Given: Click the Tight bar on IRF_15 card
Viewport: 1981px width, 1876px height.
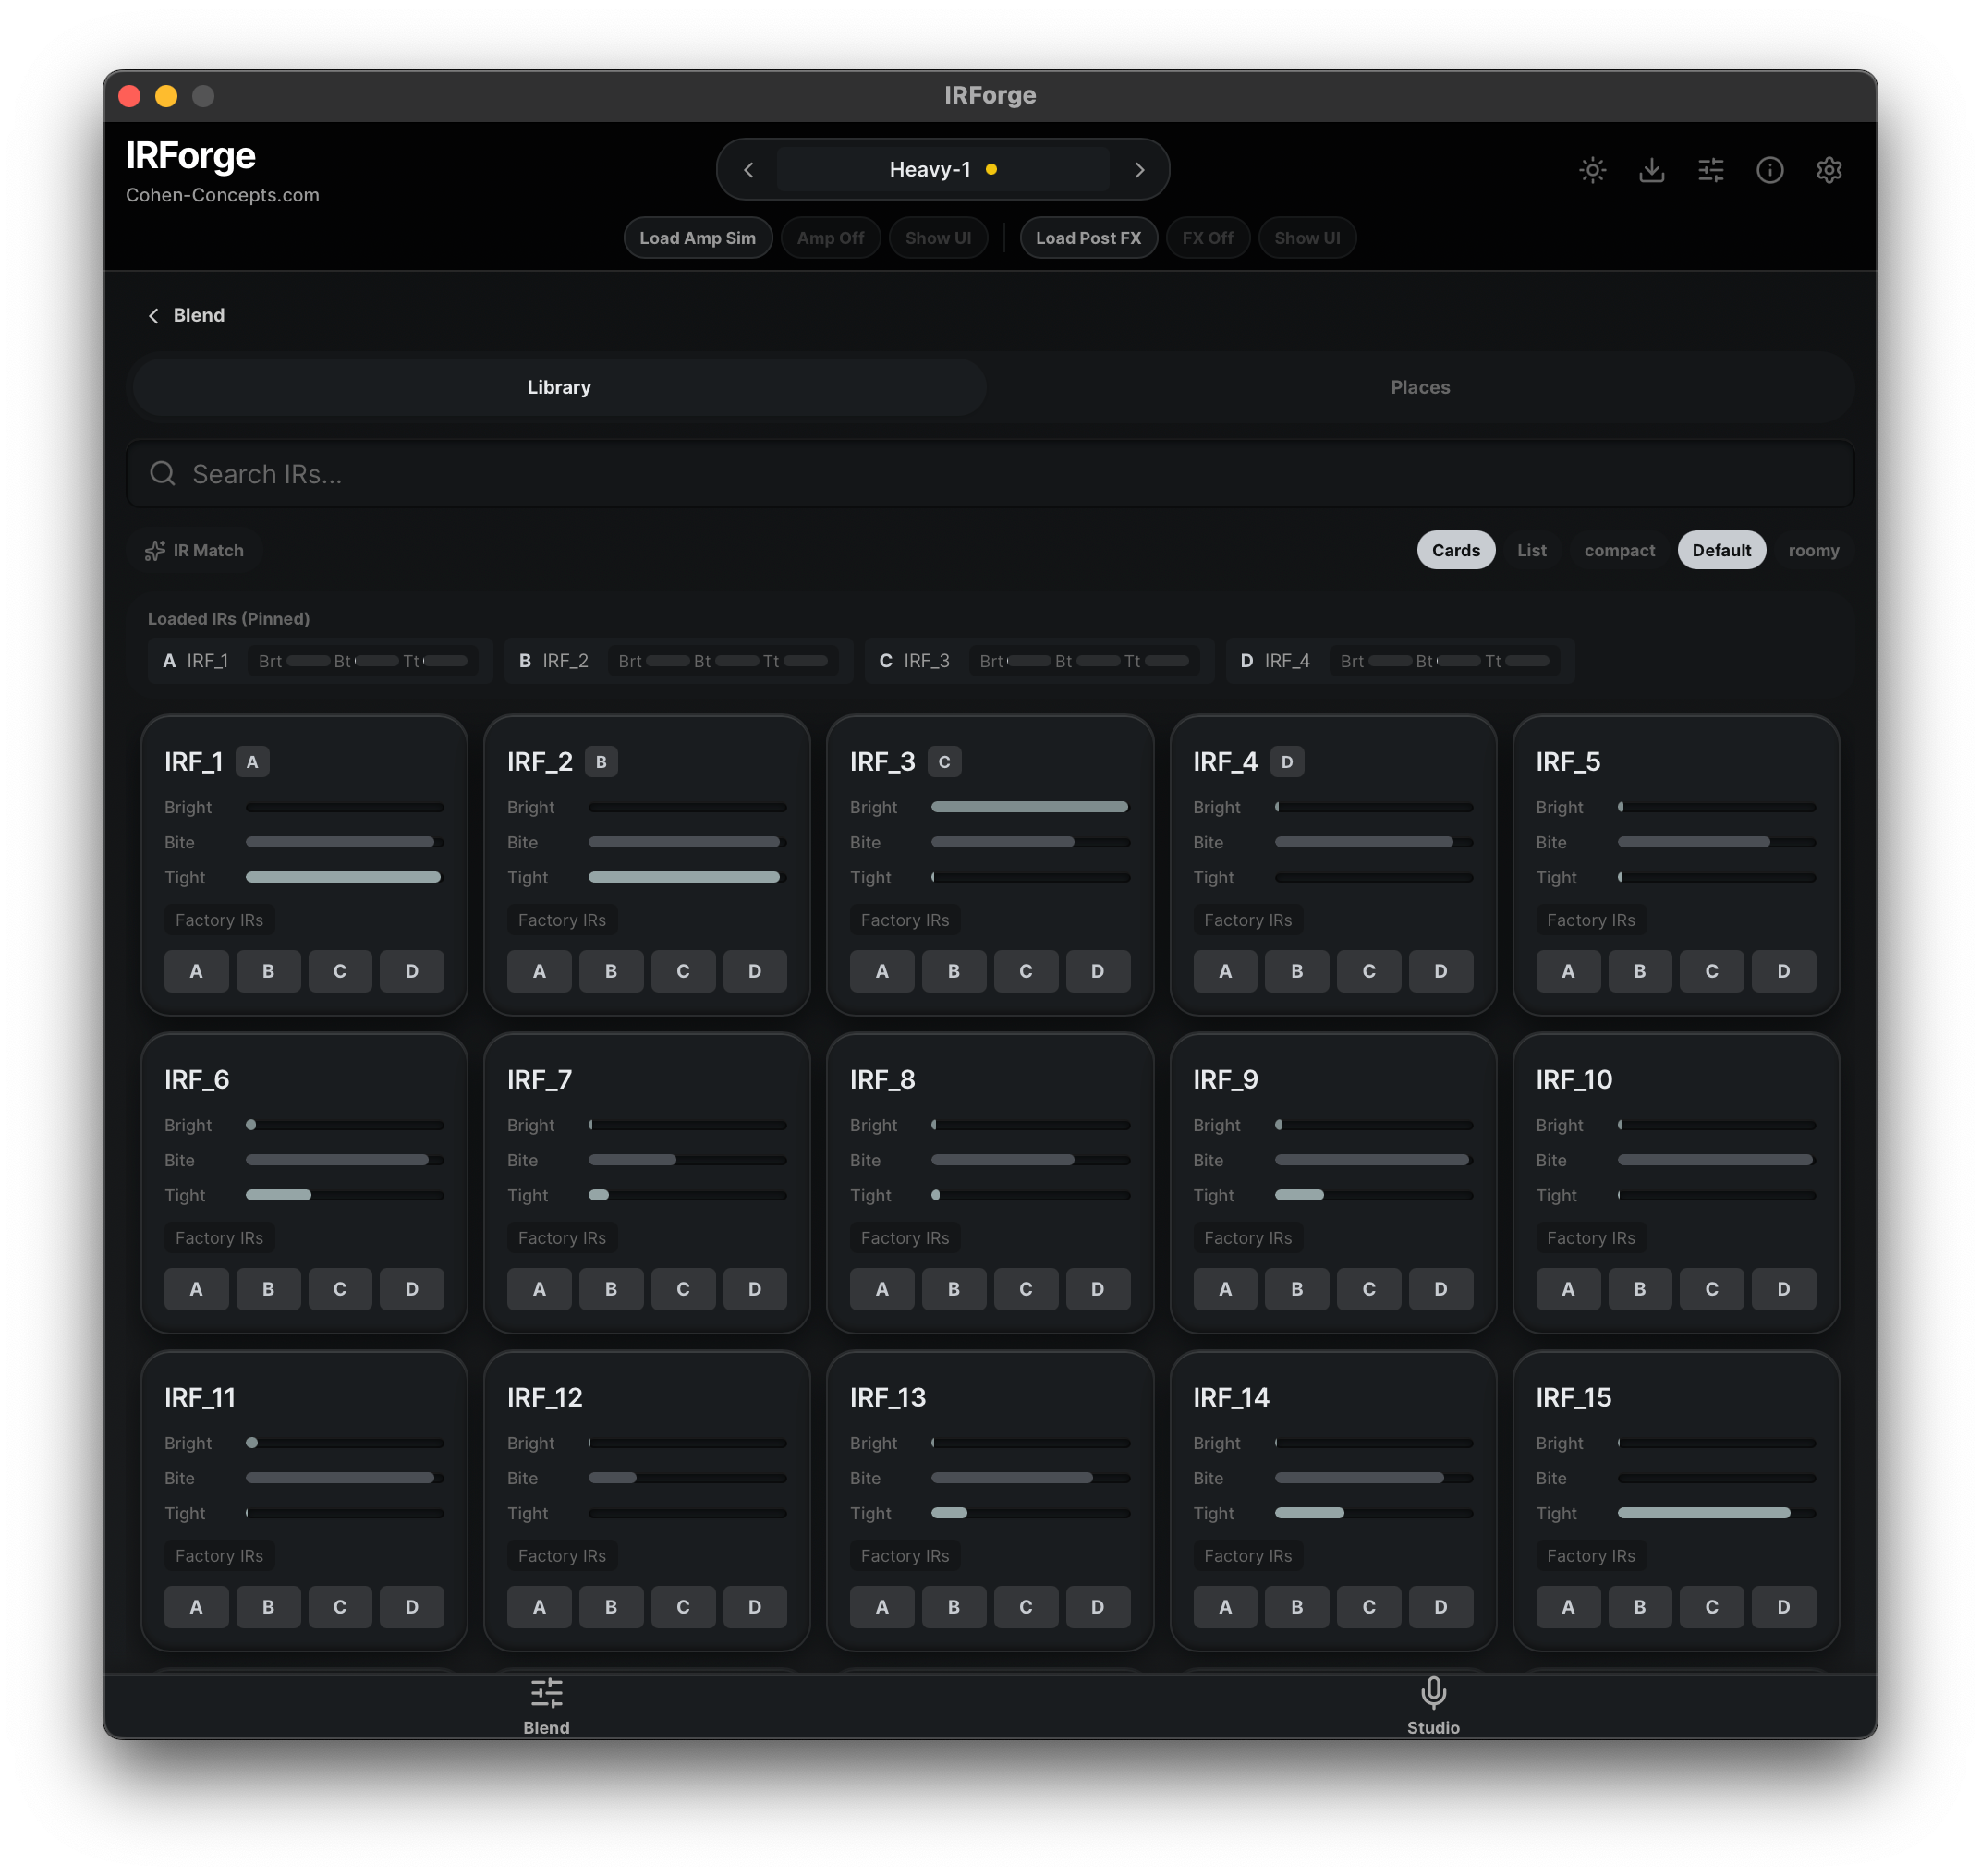Looking at the screenshot, I should tap(1716, 1513).
